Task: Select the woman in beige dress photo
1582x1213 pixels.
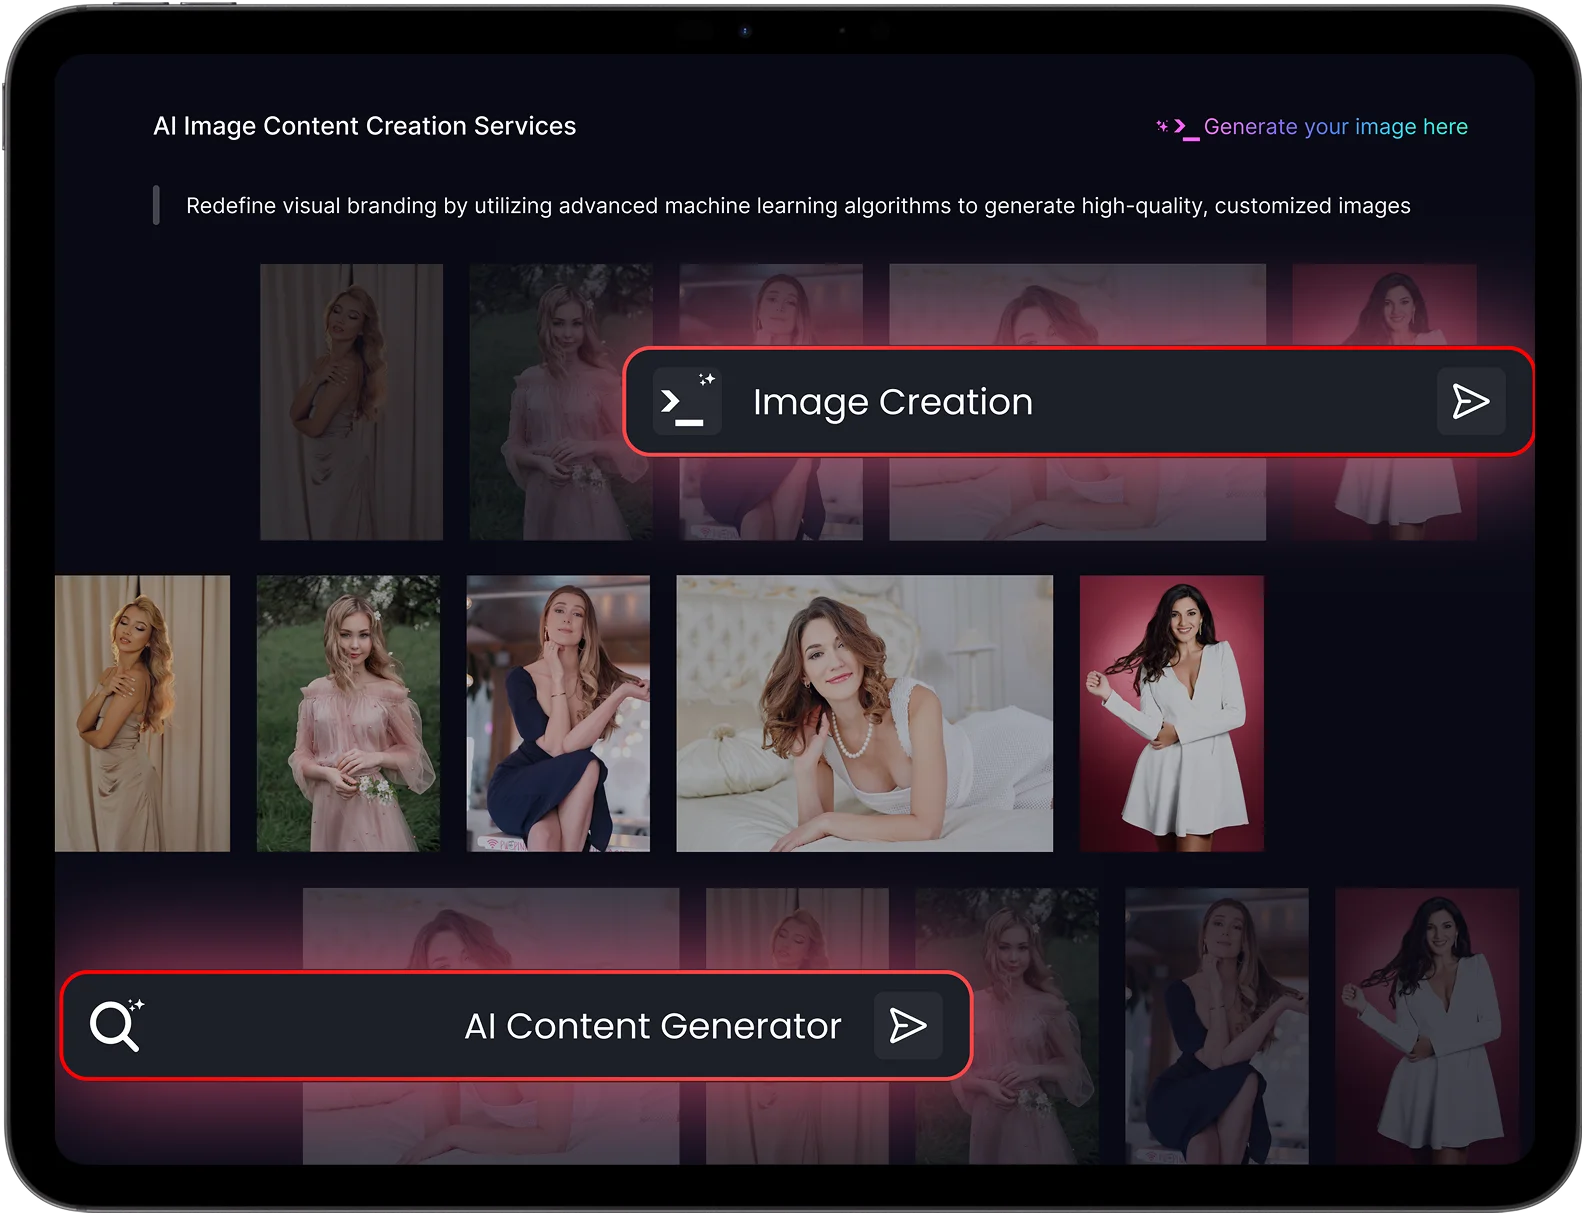Action: pyautogui.click(x=142, y=713)
